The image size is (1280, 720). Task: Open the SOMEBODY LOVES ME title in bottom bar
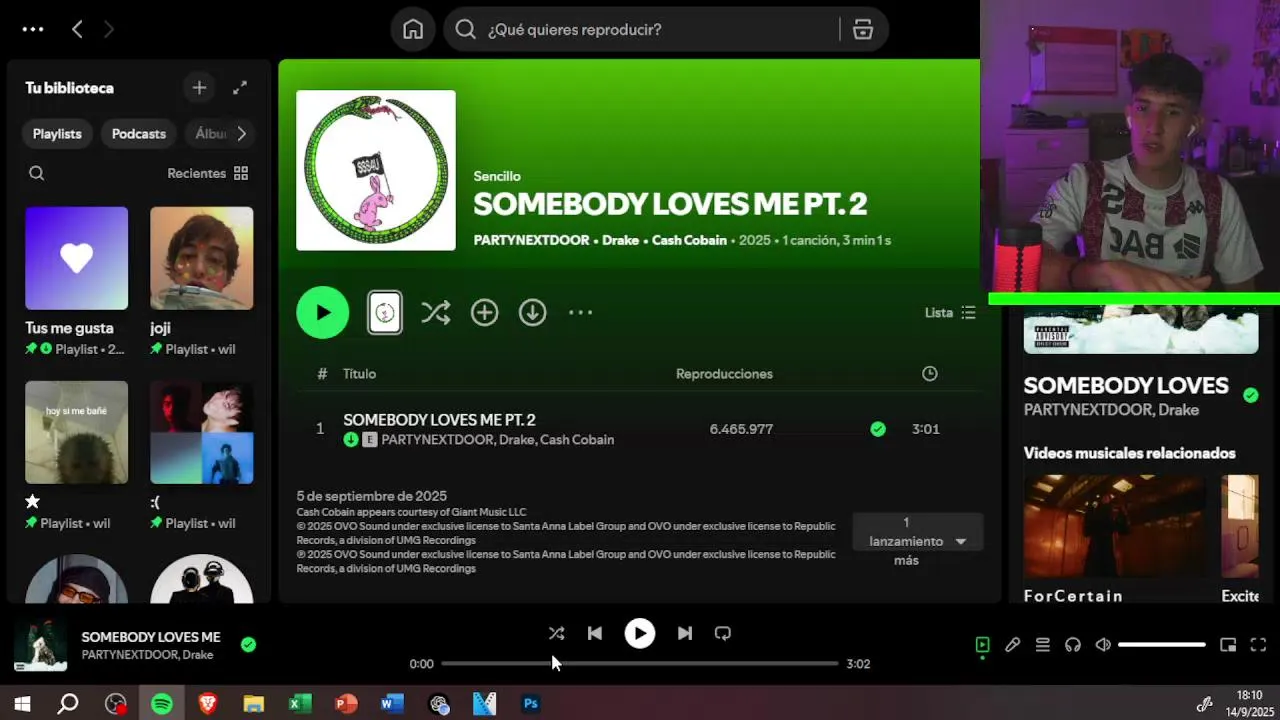click(151, 637)
